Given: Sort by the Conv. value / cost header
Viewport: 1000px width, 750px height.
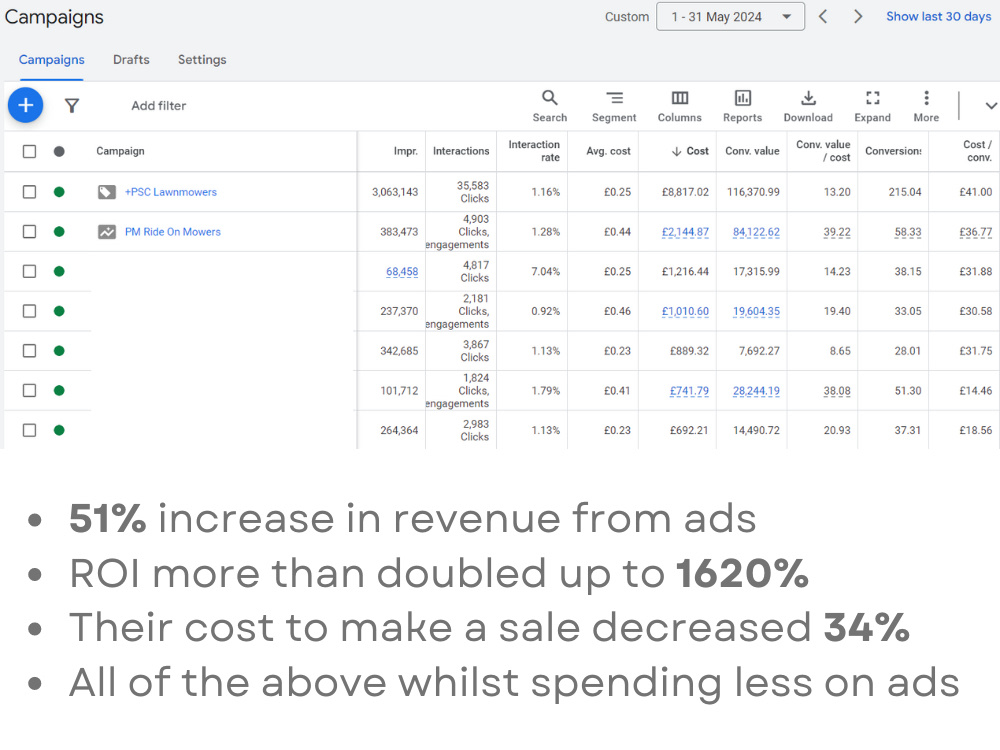Looking at the screenshot, I should pos(823,151).
